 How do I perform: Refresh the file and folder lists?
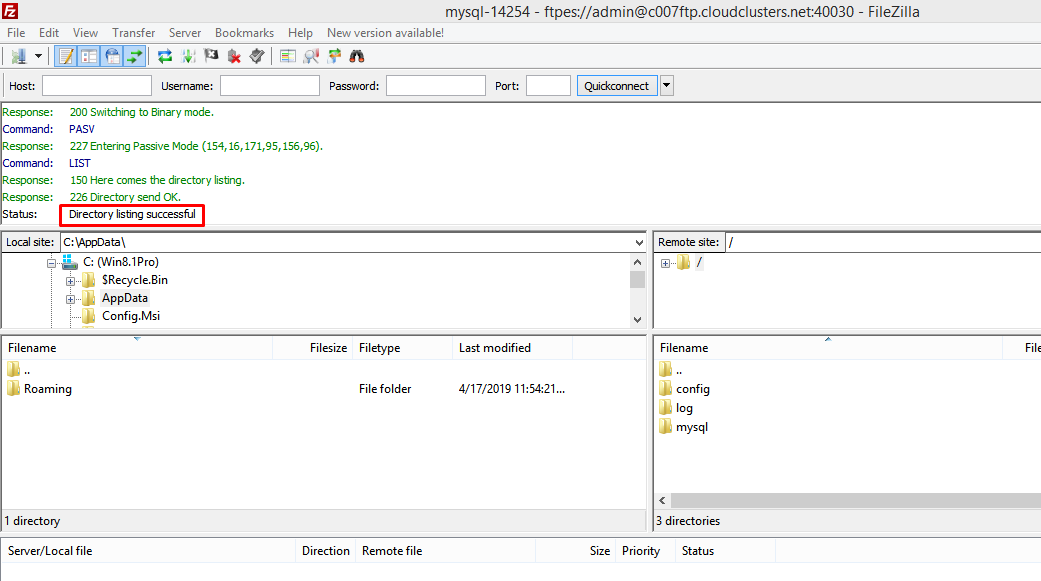(x=165, y=56)
